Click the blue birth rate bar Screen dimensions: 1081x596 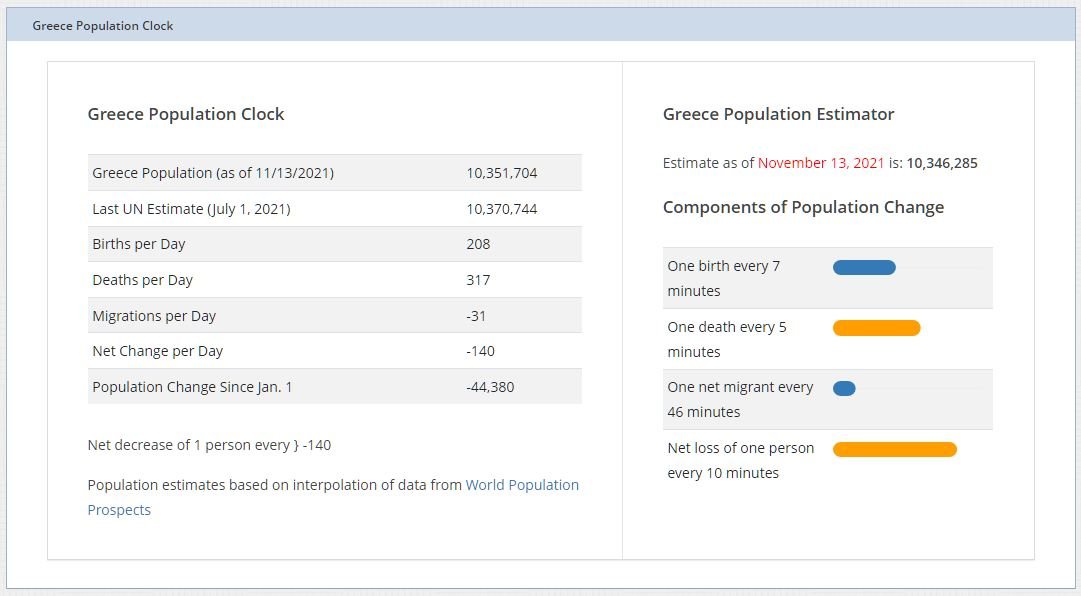click(864, 267)
